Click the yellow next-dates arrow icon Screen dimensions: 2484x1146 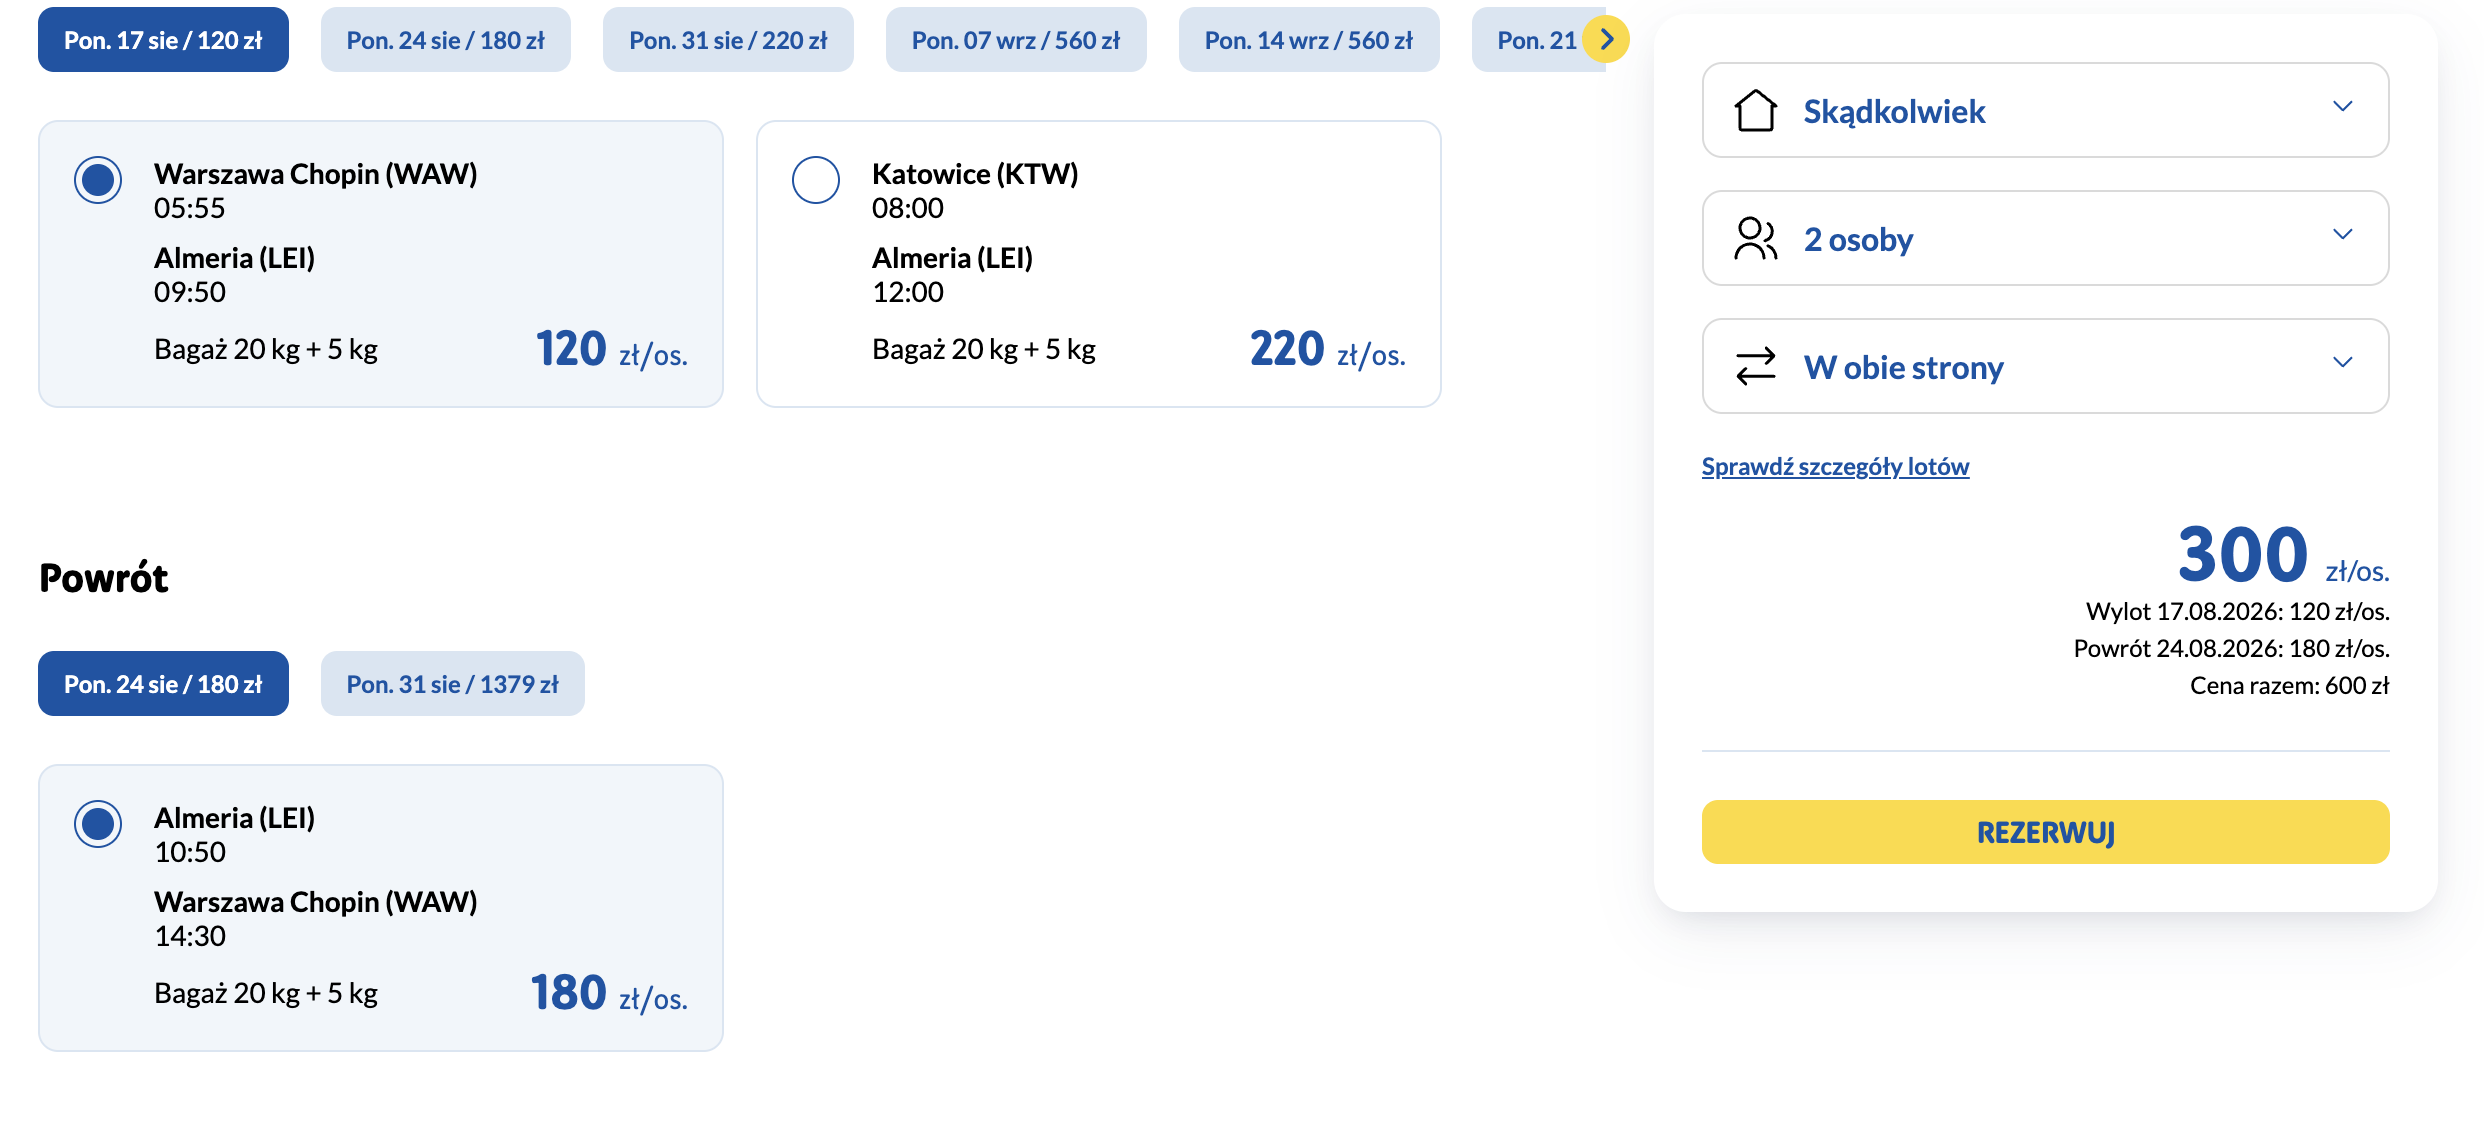tap(1606, 39)
